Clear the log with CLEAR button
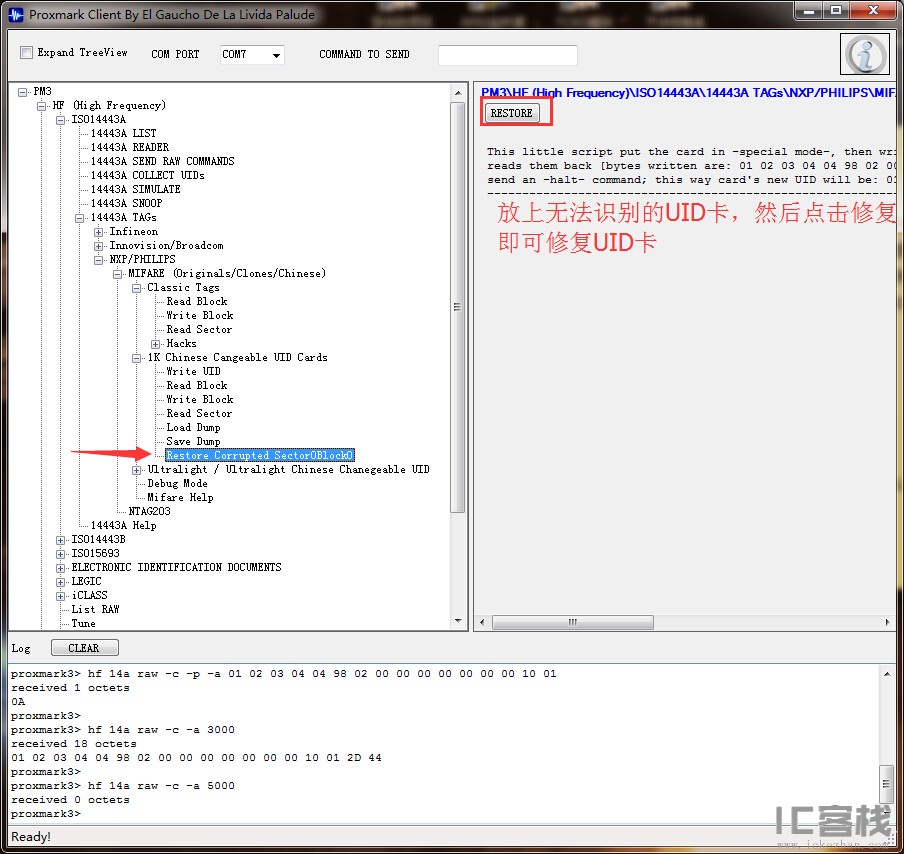 pos(85,648)
